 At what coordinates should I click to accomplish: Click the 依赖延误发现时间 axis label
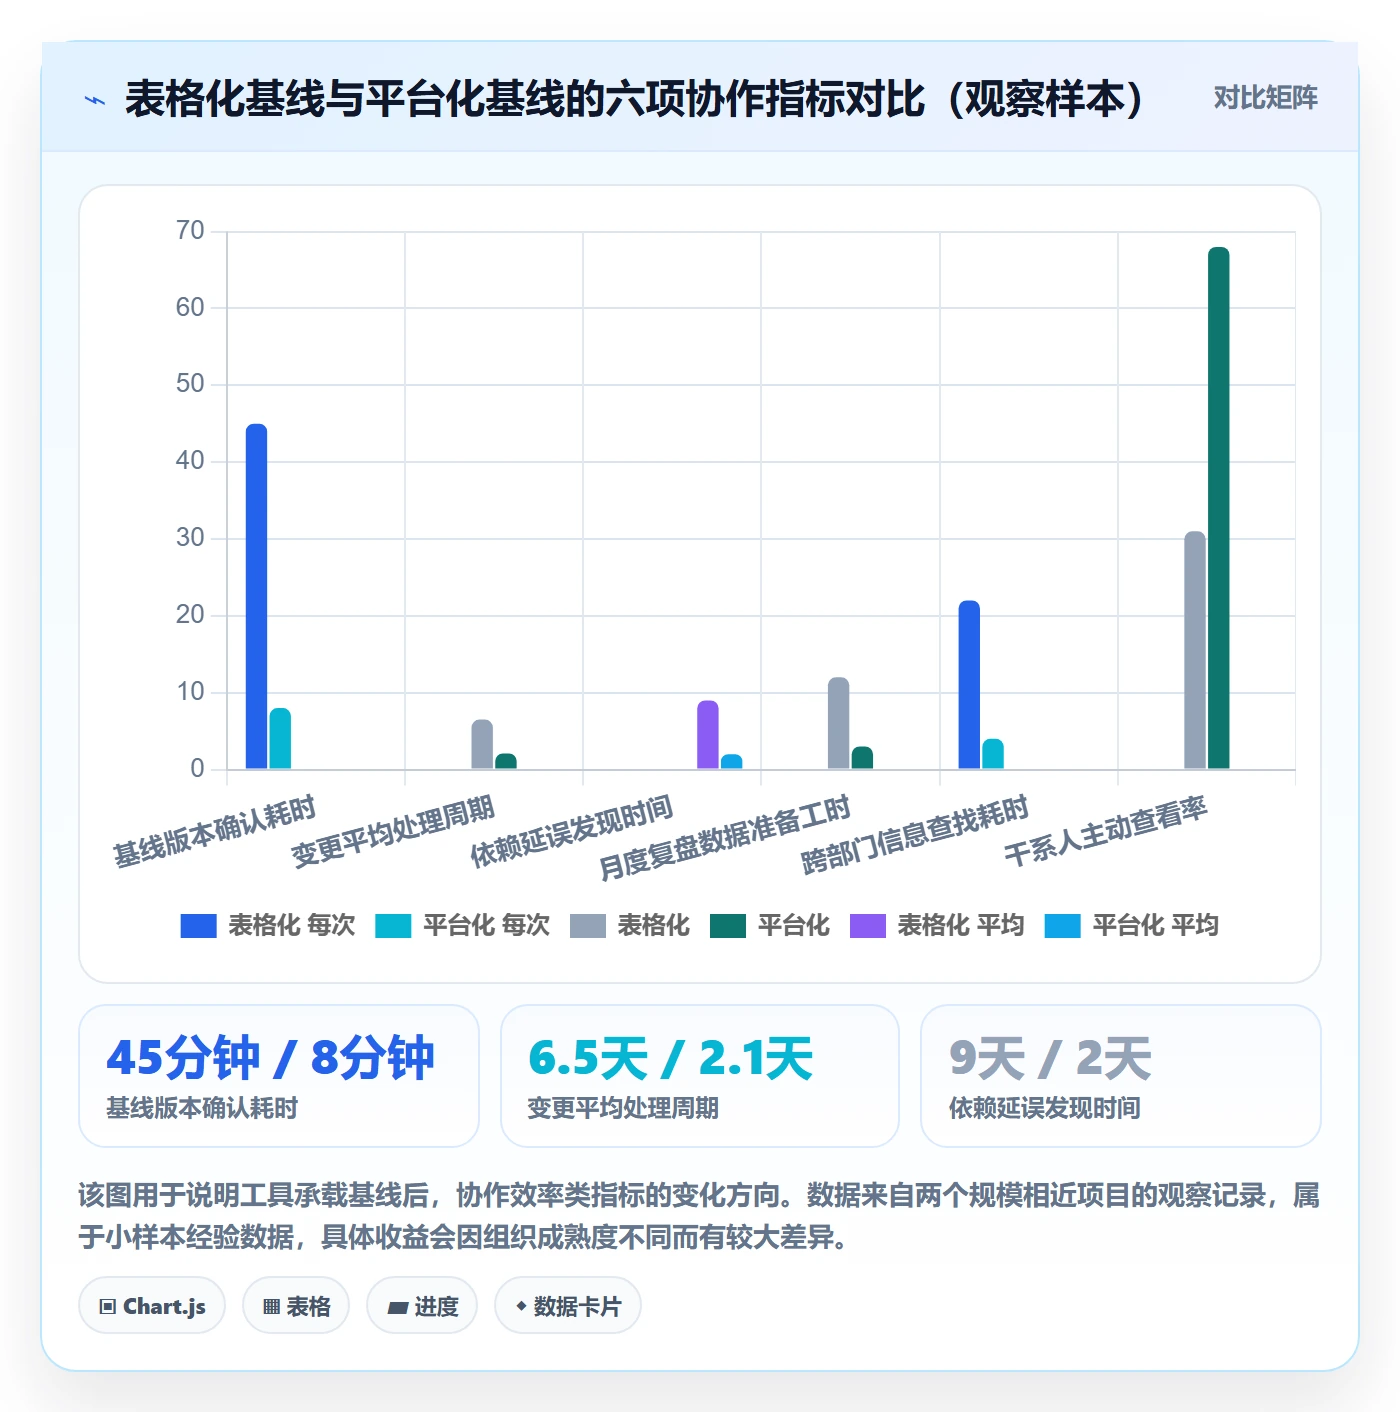click(x=571, y=831)
